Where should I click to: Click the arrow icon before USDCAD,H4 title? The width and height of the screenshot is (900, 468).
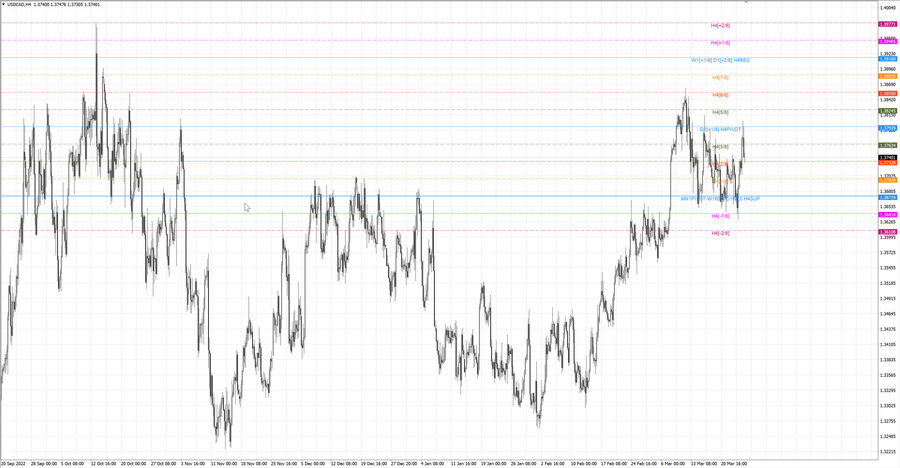pos(3,5)
